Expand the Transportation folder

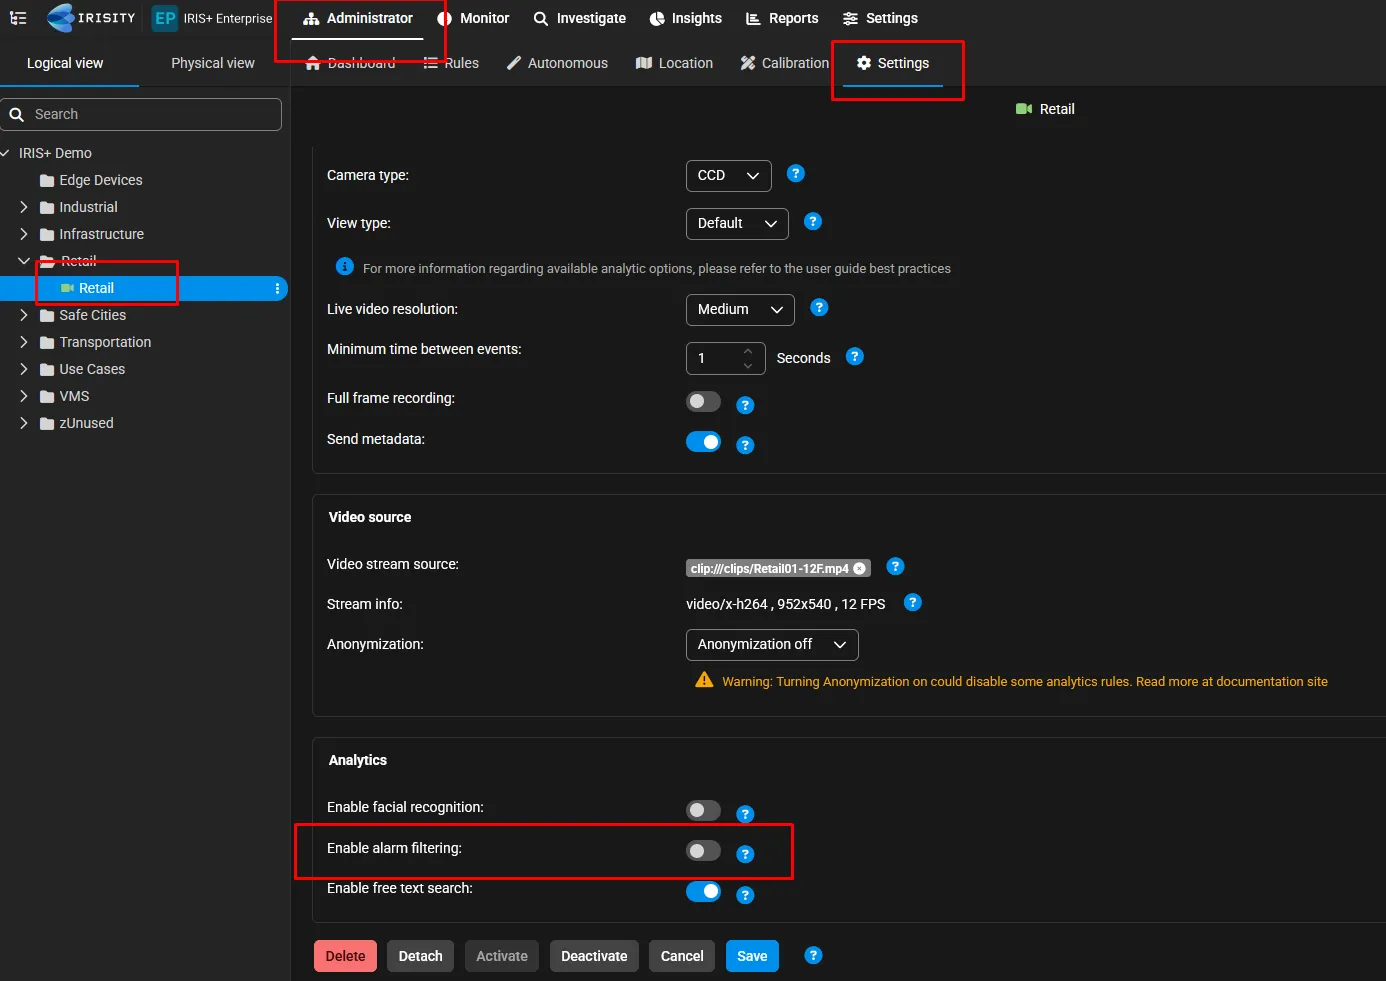point(24,342)
